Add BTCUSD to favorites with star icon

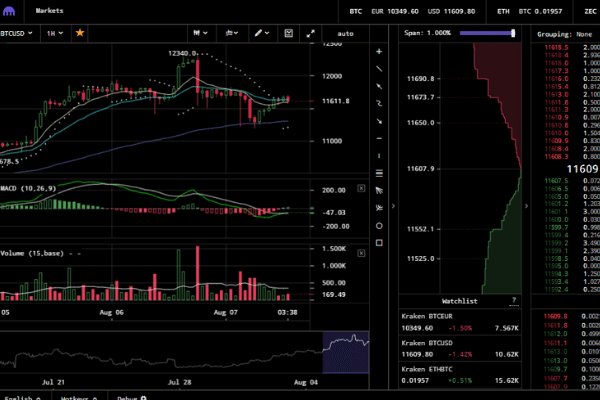tap(80, 33)
